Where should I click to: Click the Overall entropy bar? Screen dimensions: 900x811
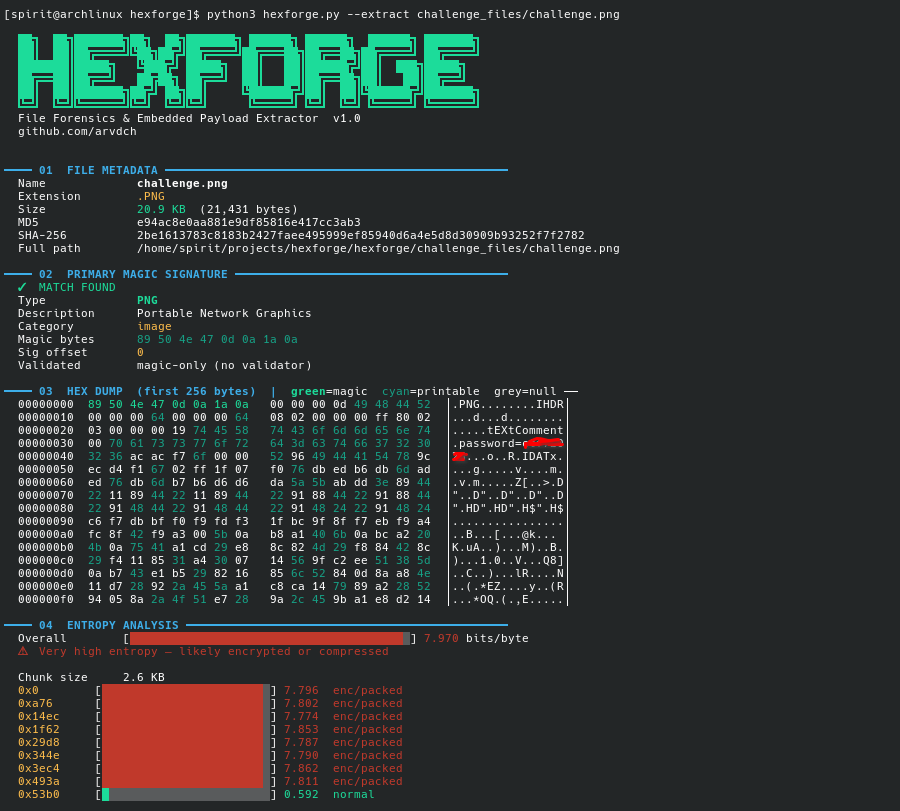(x=269, y=638)
